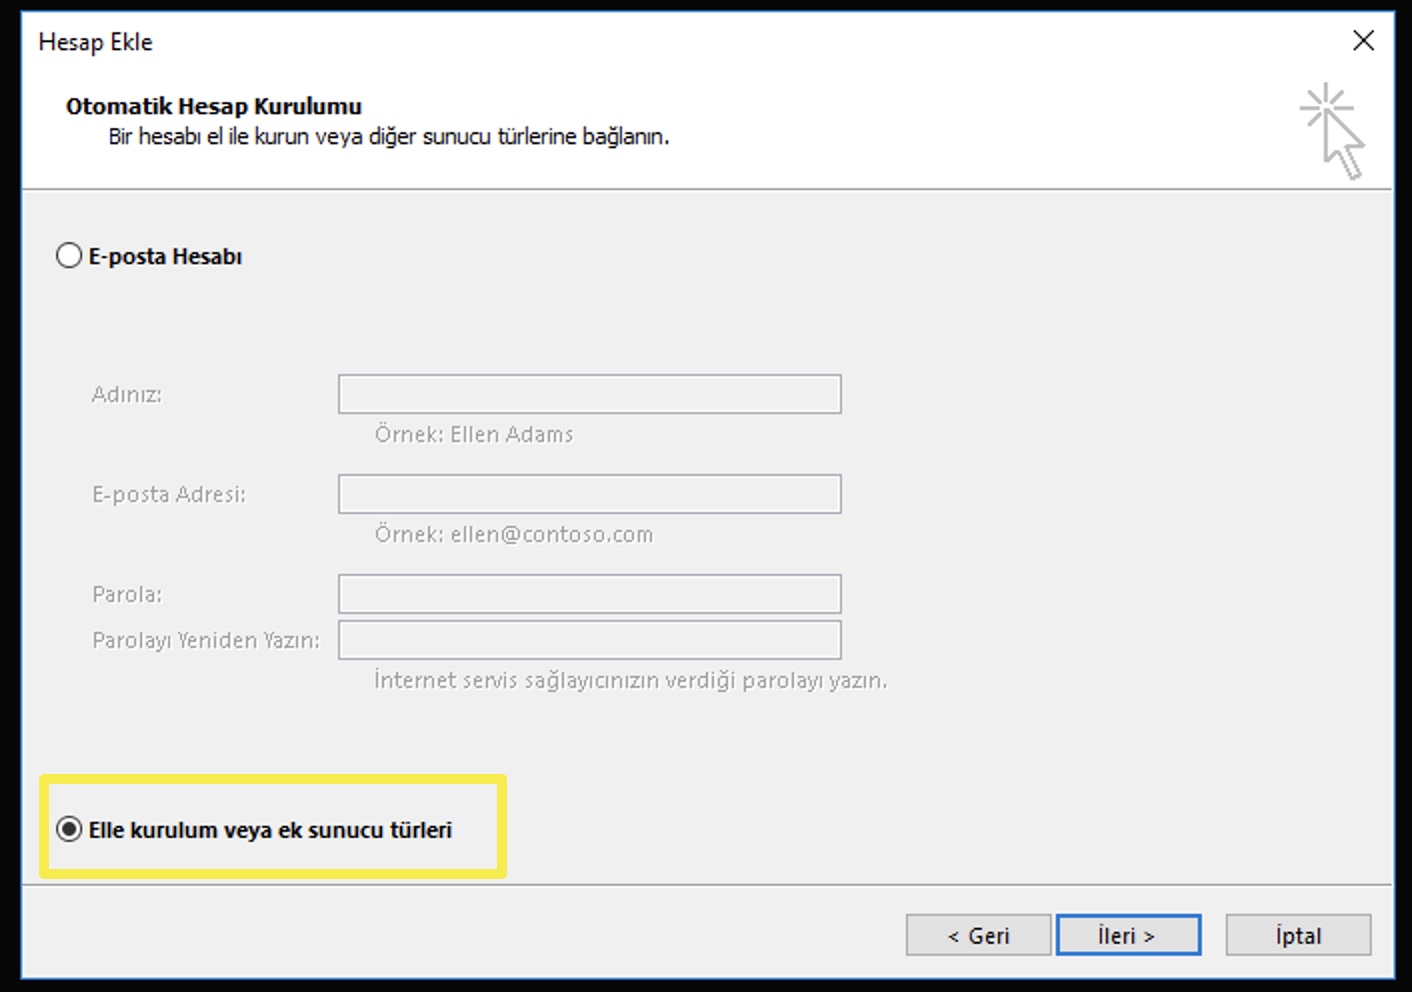The image size is (1412, 992).
Task: Click the Hesap Ekle title bar text
Action: click(x=96, y=42)
